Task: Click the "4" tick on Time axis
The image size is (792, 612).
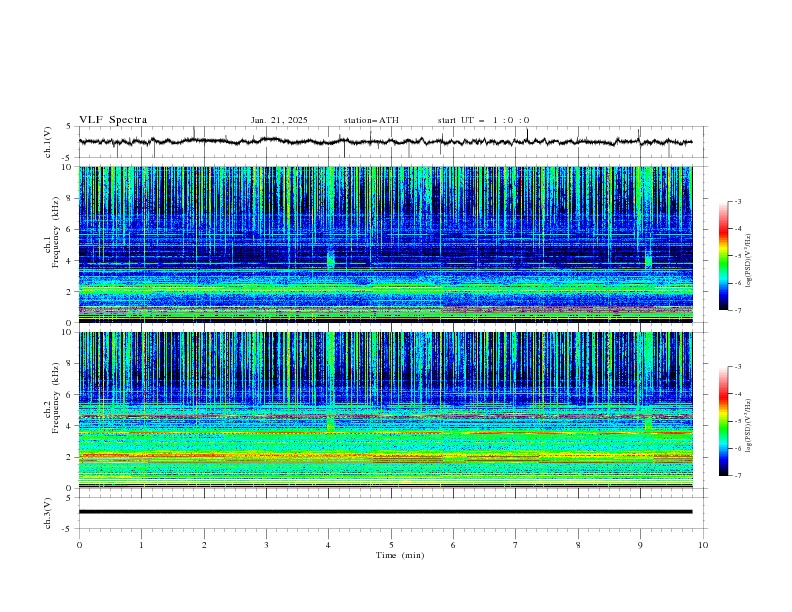Action: click(328, 545)
